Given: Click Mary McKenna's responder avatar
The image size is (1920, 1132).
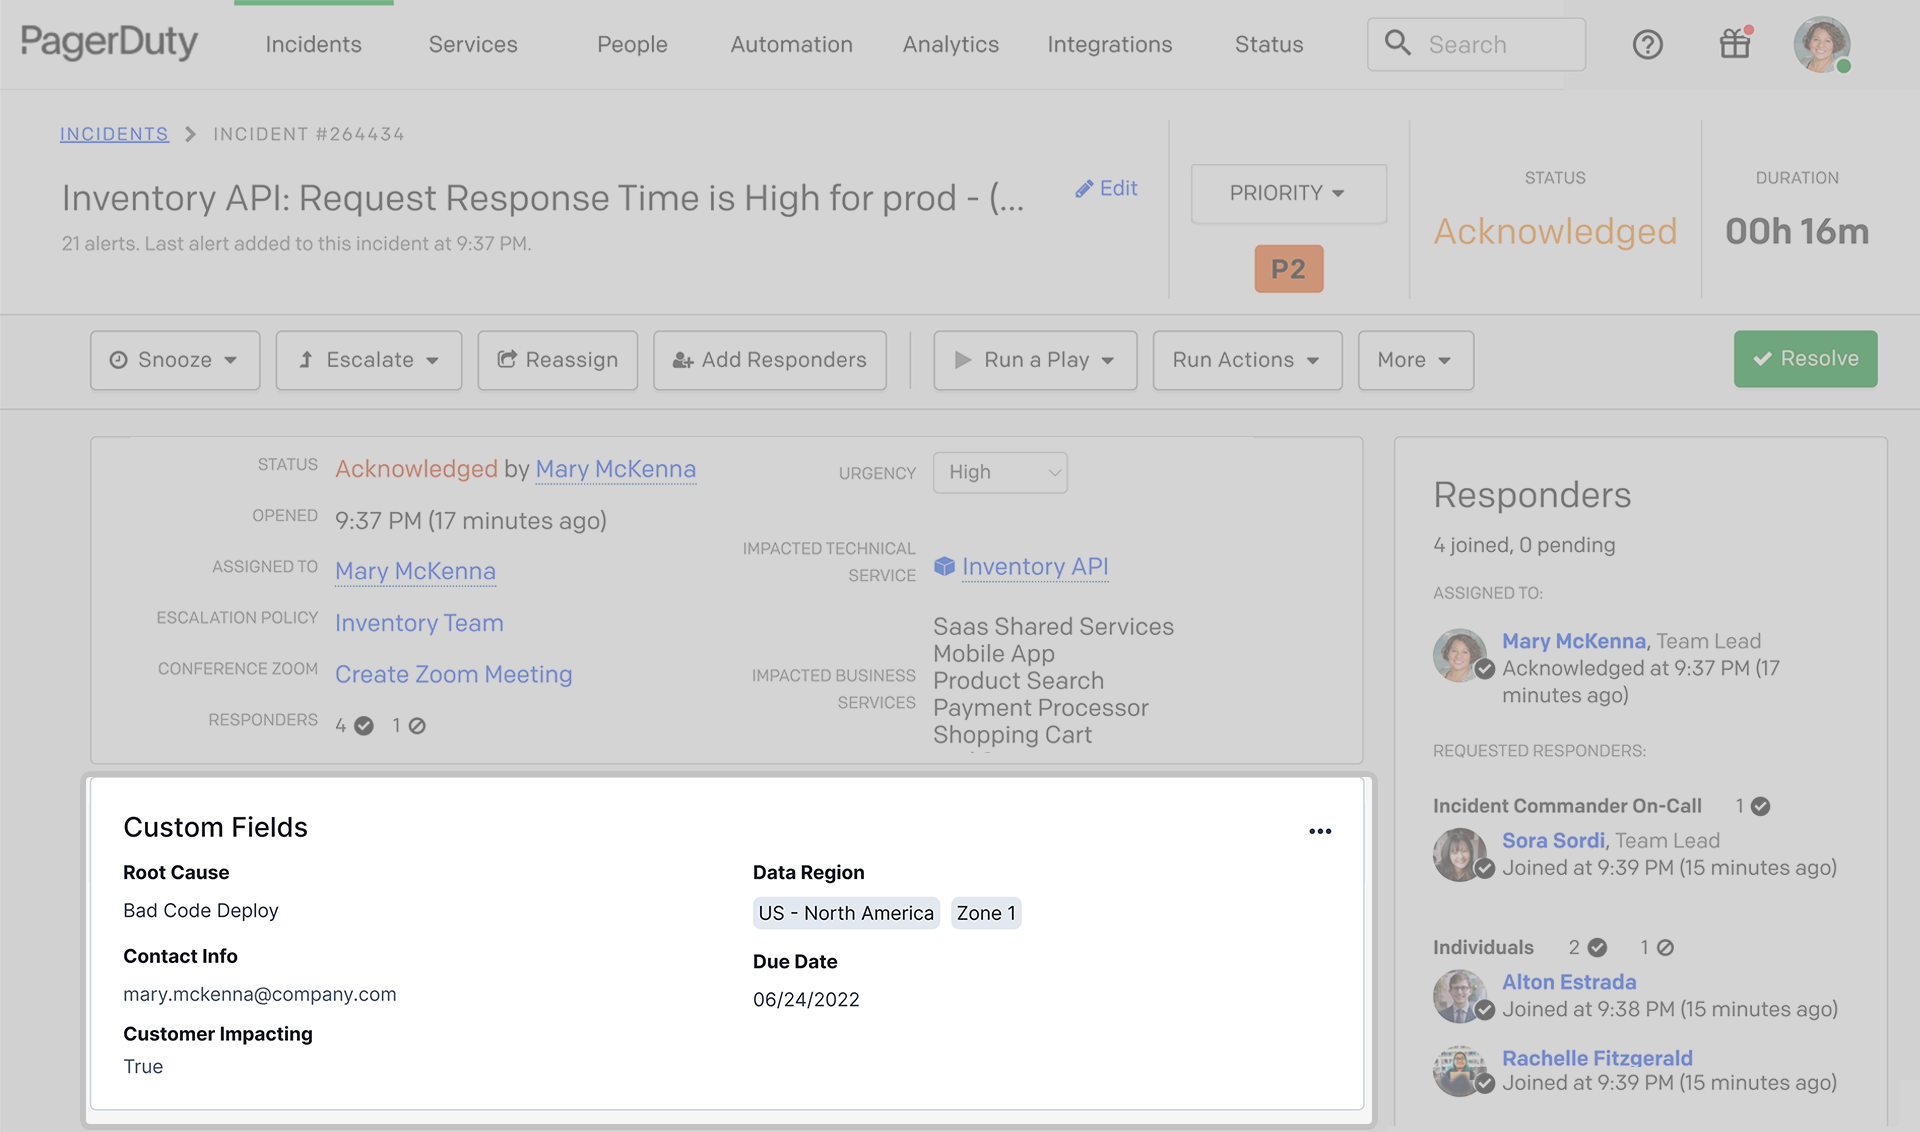Looking at the screenshot, I should point(1461,655).
